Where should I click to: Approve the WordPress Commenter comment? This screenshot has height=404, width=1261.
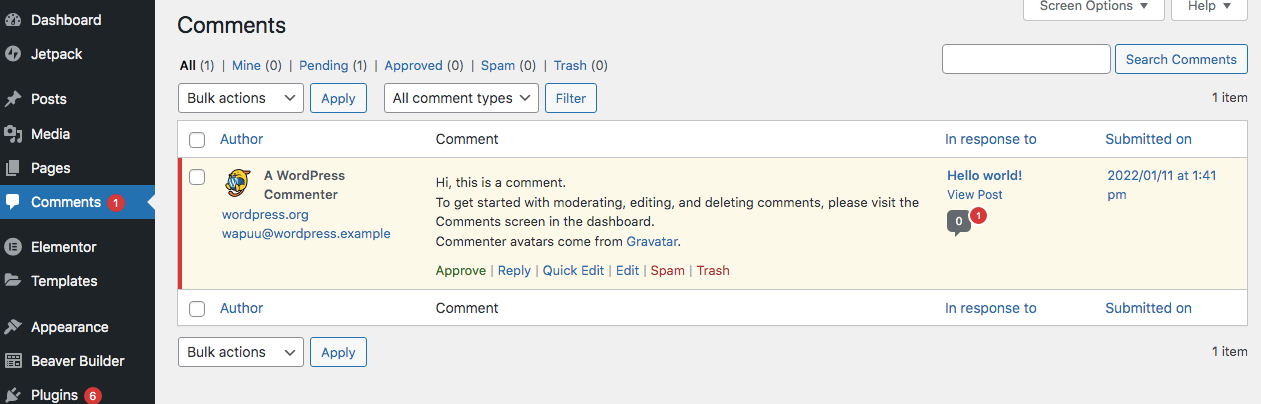(460, 271)
